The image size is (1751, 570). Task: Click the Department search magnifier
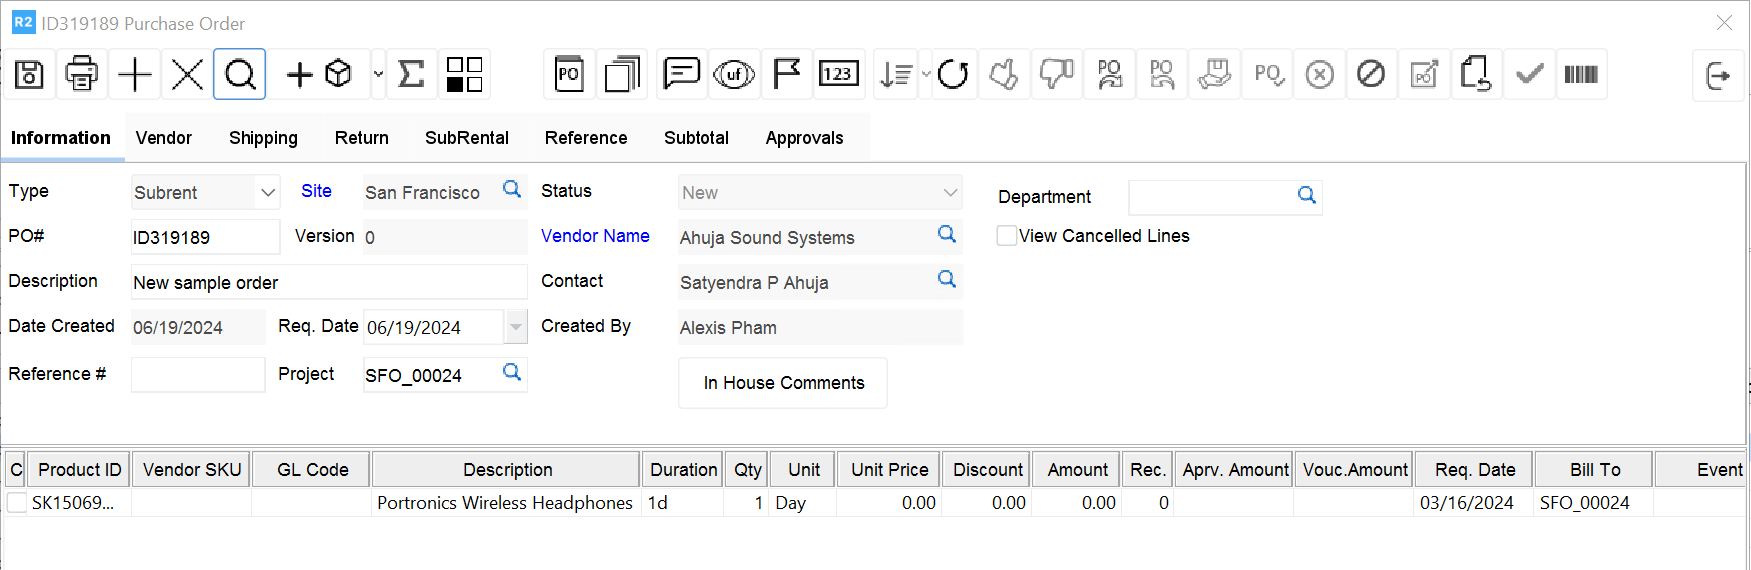1306,196
